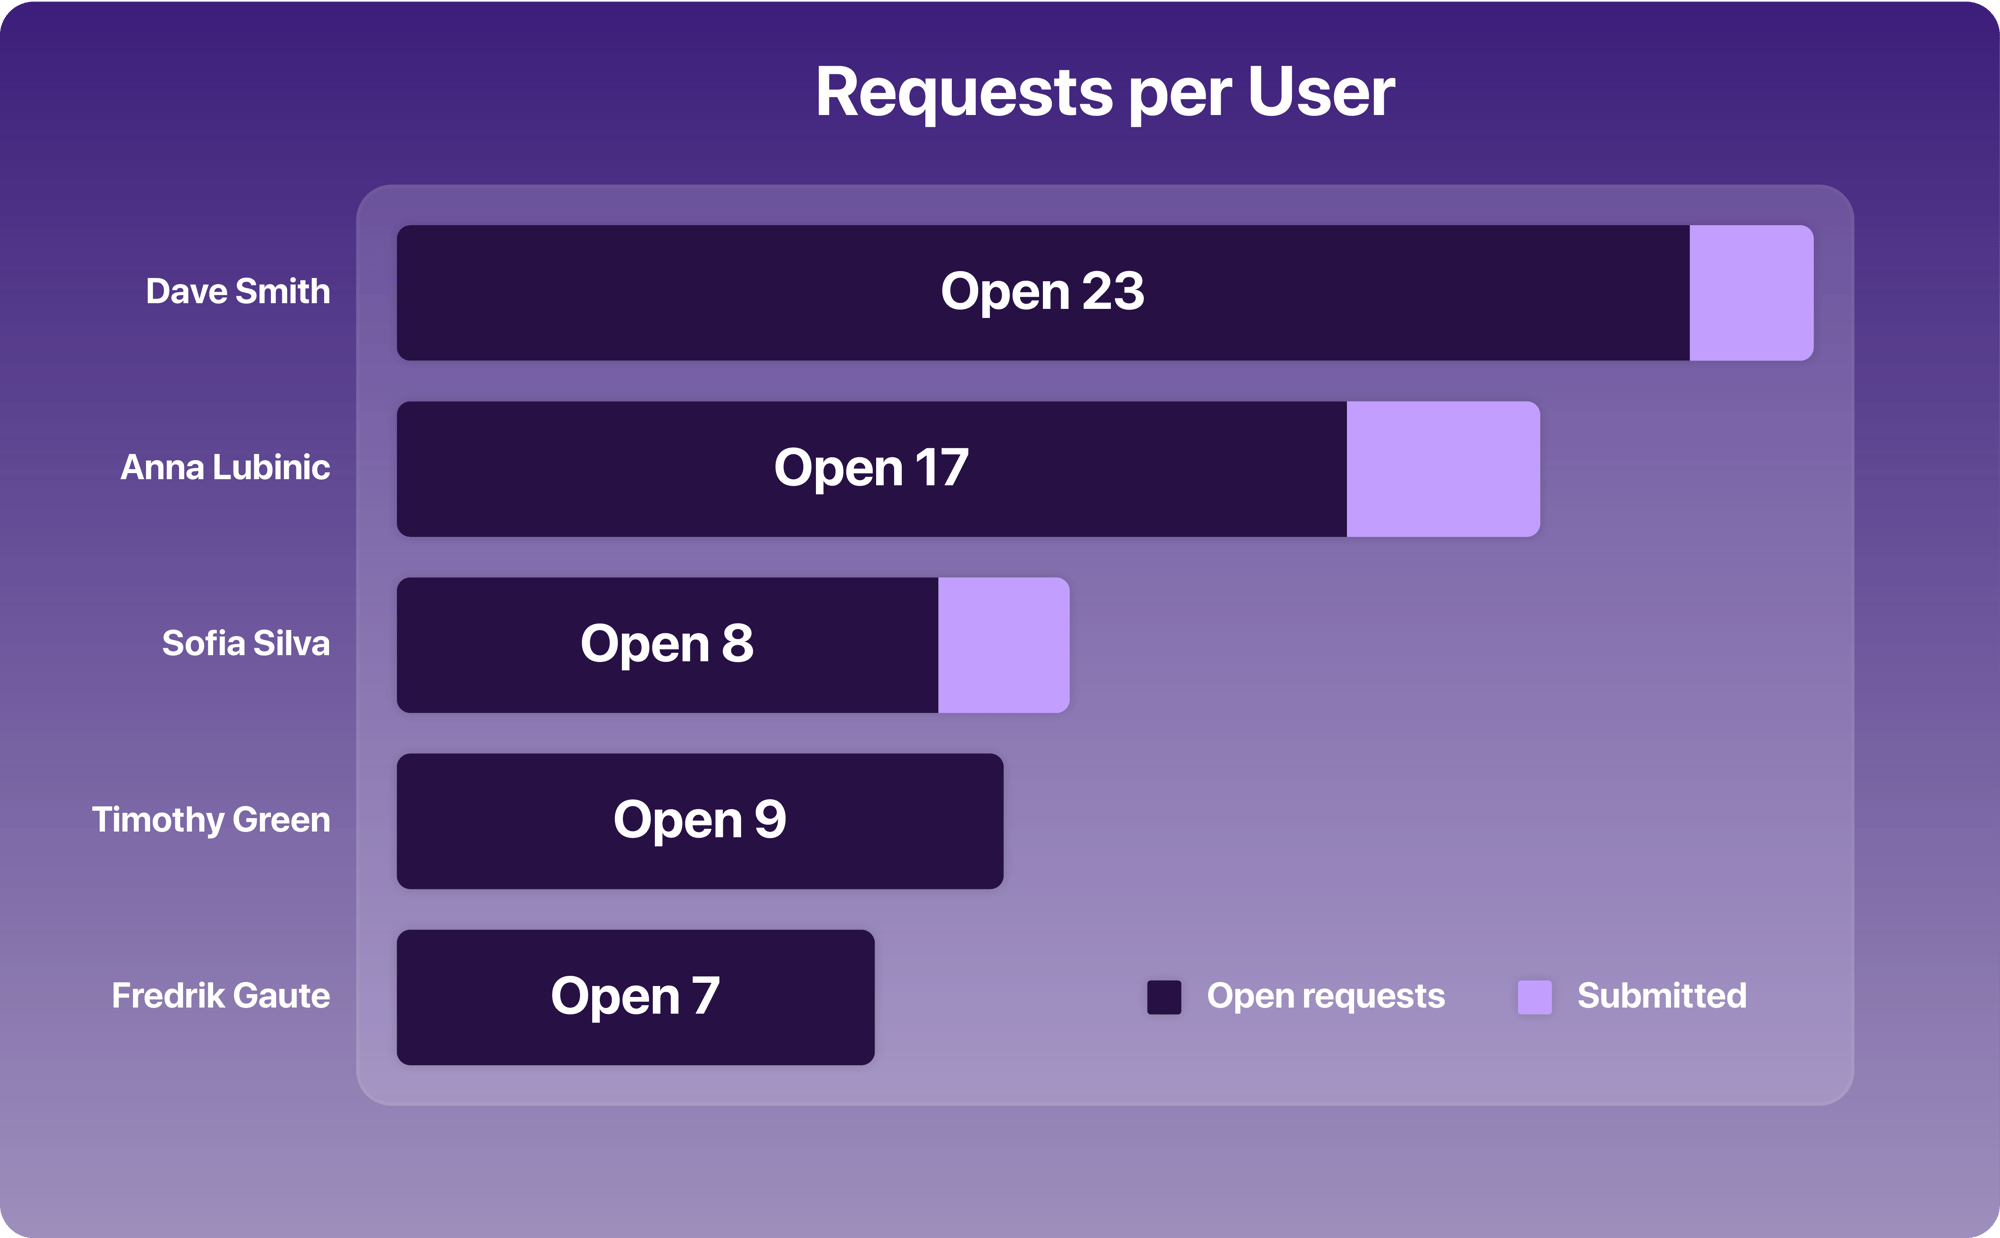Click Dave Smith's submitted bar segment
The image size is (2000, 1238).
[1751, 293]
